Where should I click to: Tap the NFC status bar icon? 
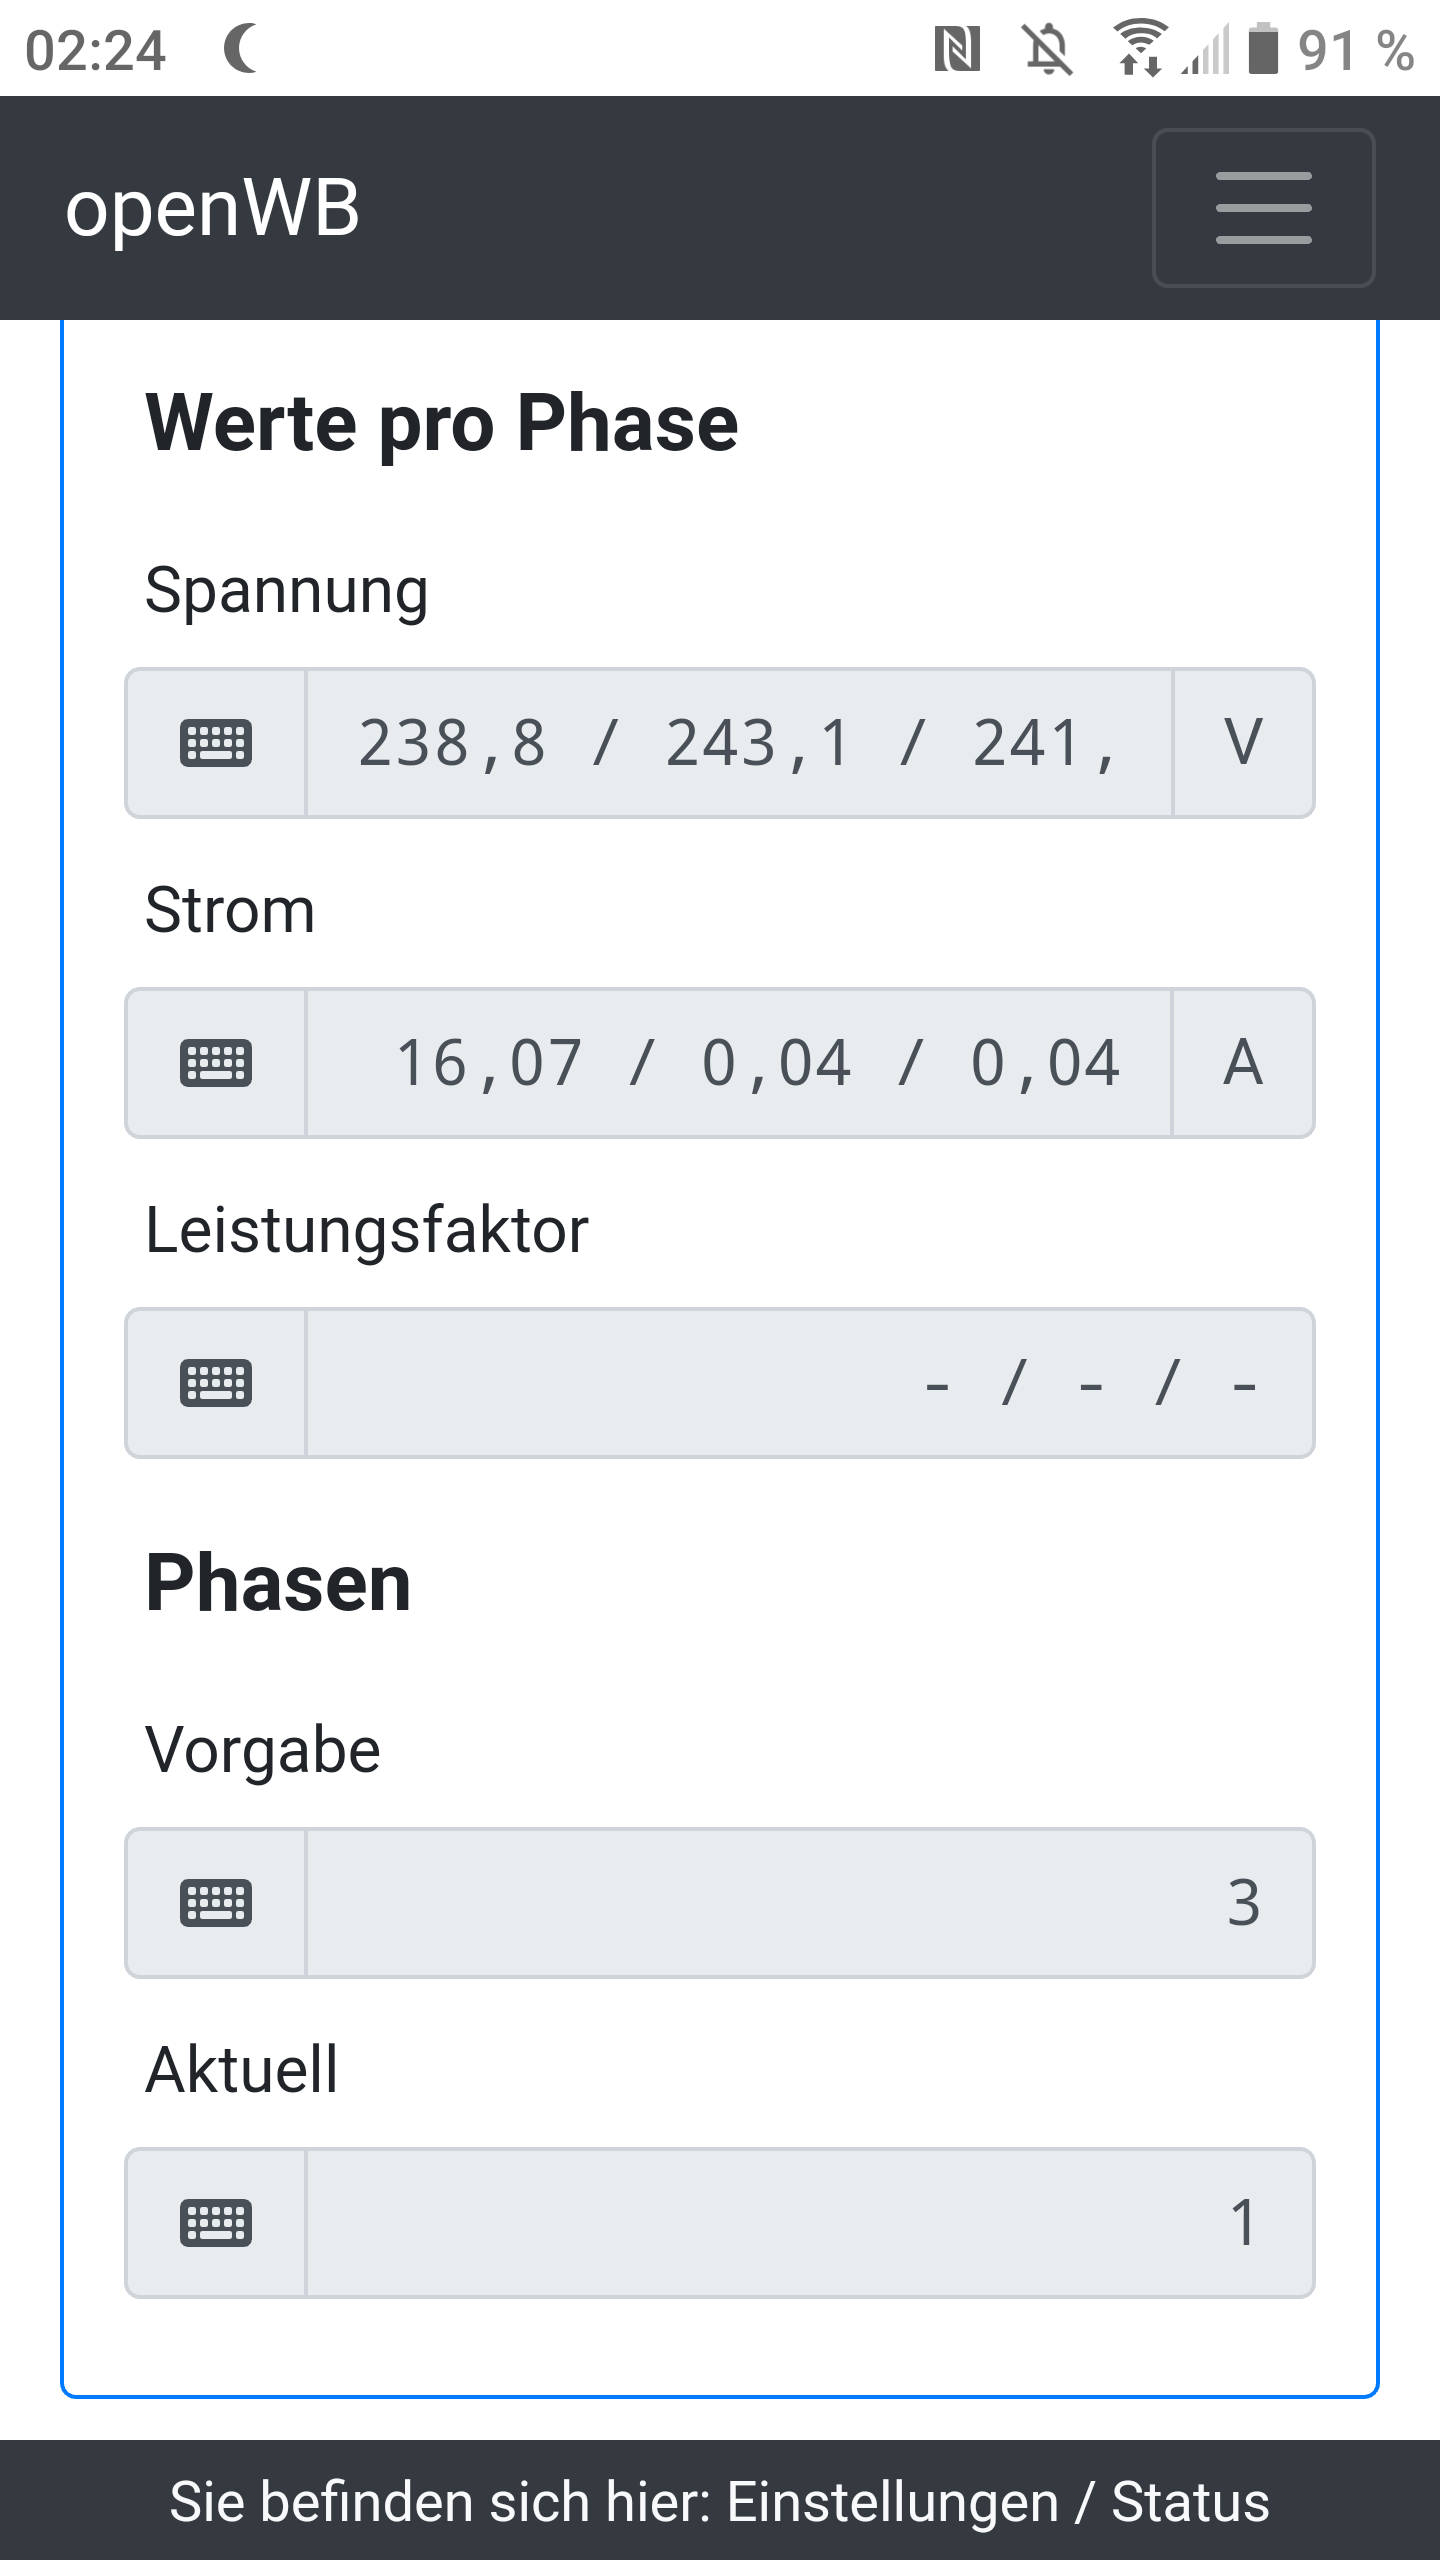pos(957,50)
